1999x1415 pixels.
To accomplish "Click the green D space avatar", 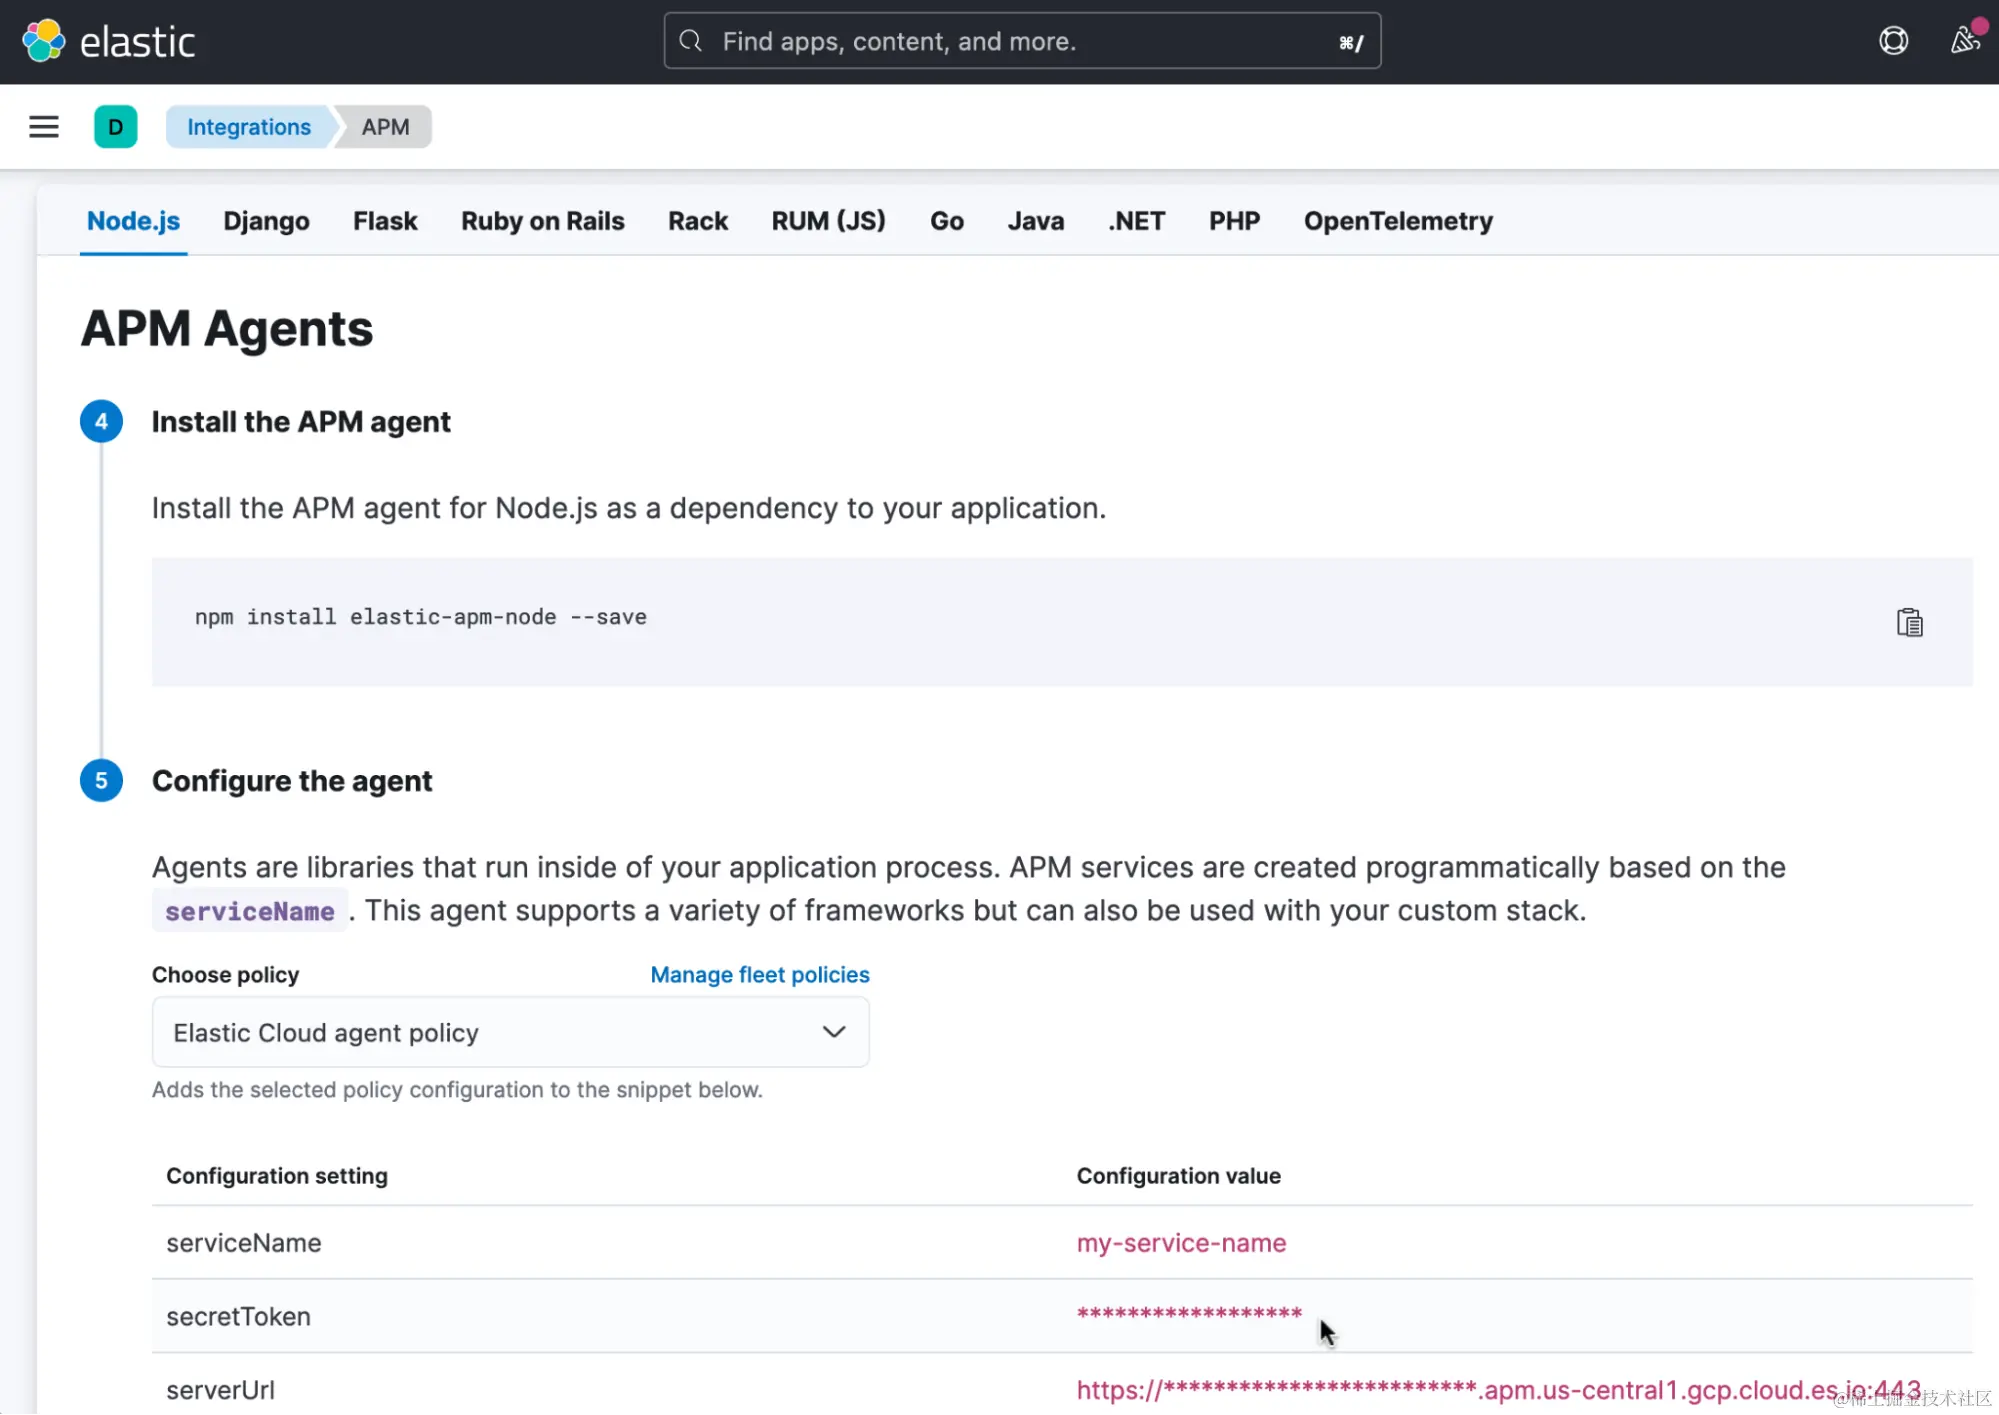I will (115, 127).
